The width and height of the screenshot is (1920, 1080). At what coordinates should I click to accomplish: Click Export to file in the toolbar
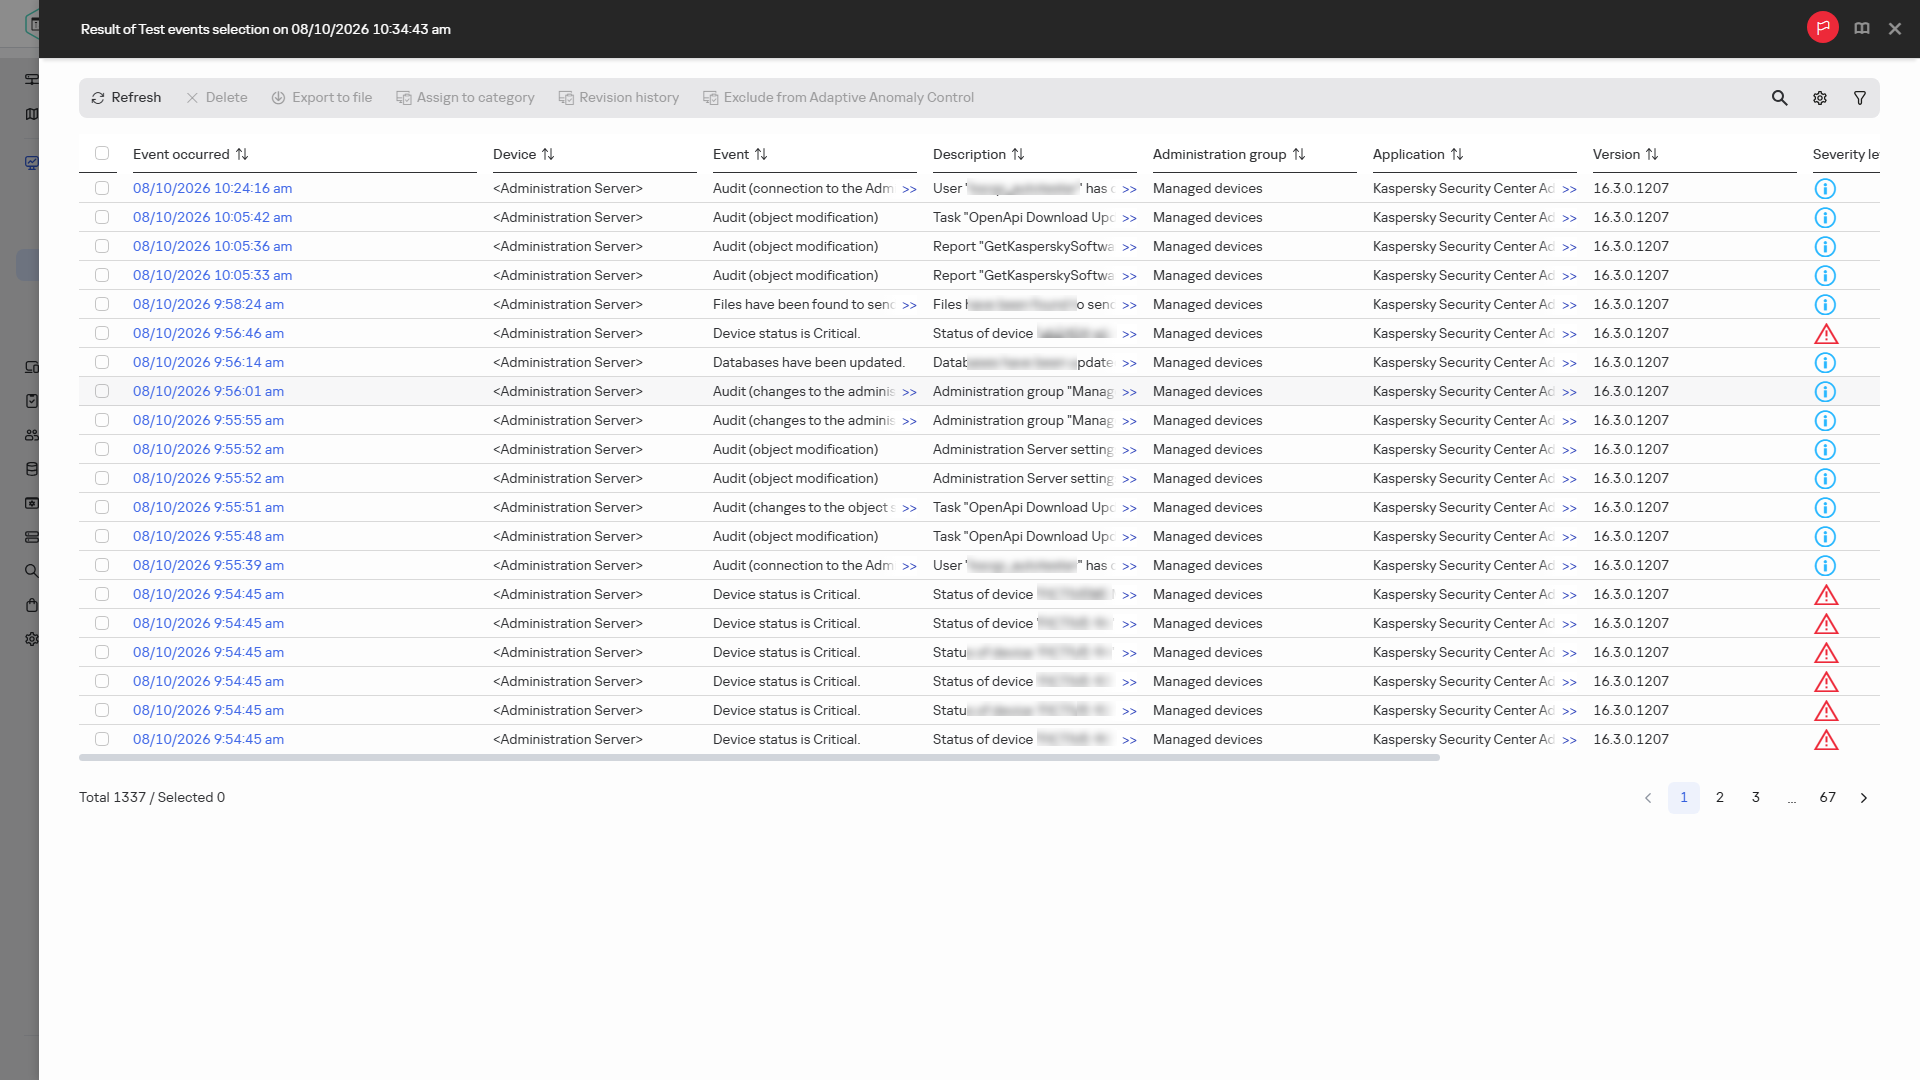322,98
